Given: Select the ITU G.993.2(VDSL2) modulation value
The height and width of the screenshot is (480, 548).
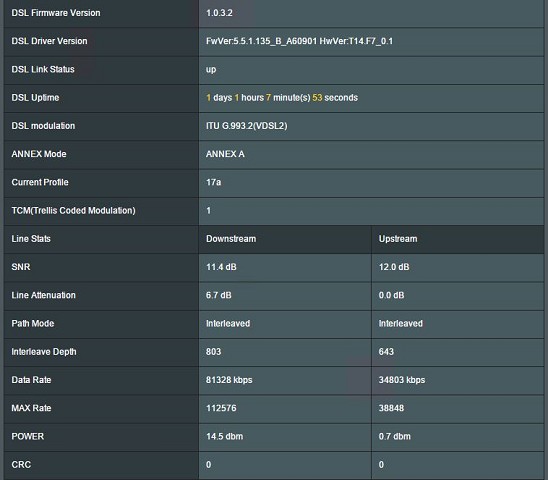Looking at the screenshot, I should tap(246, 126).
